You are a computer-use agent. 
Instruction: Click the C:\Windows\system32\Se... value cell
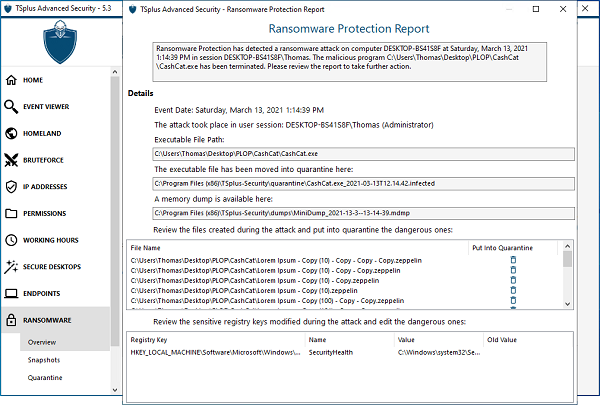(x=439, y=353)
